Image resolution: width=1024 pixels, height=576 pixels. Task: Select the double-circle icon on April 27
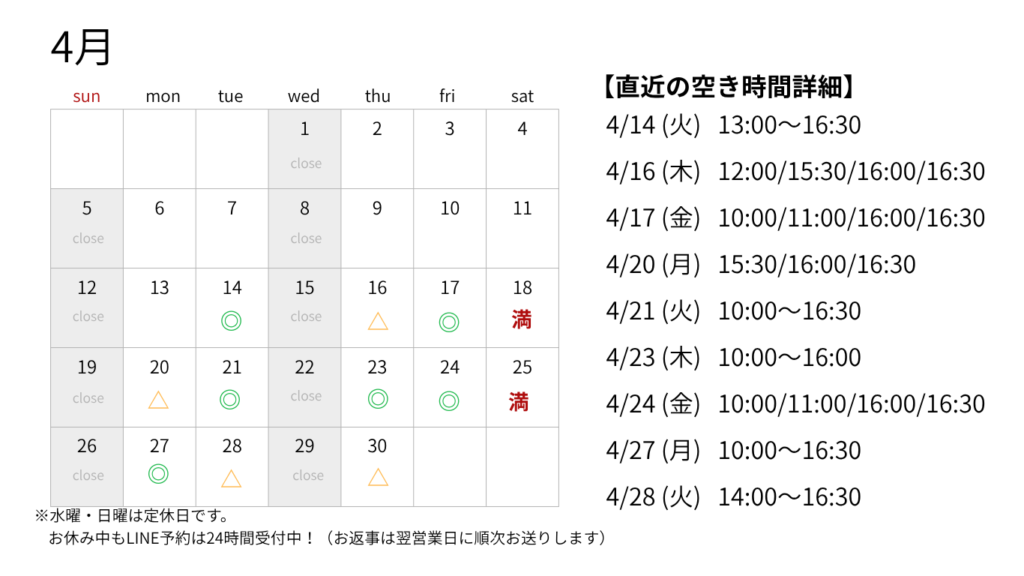tap(158, 474)
